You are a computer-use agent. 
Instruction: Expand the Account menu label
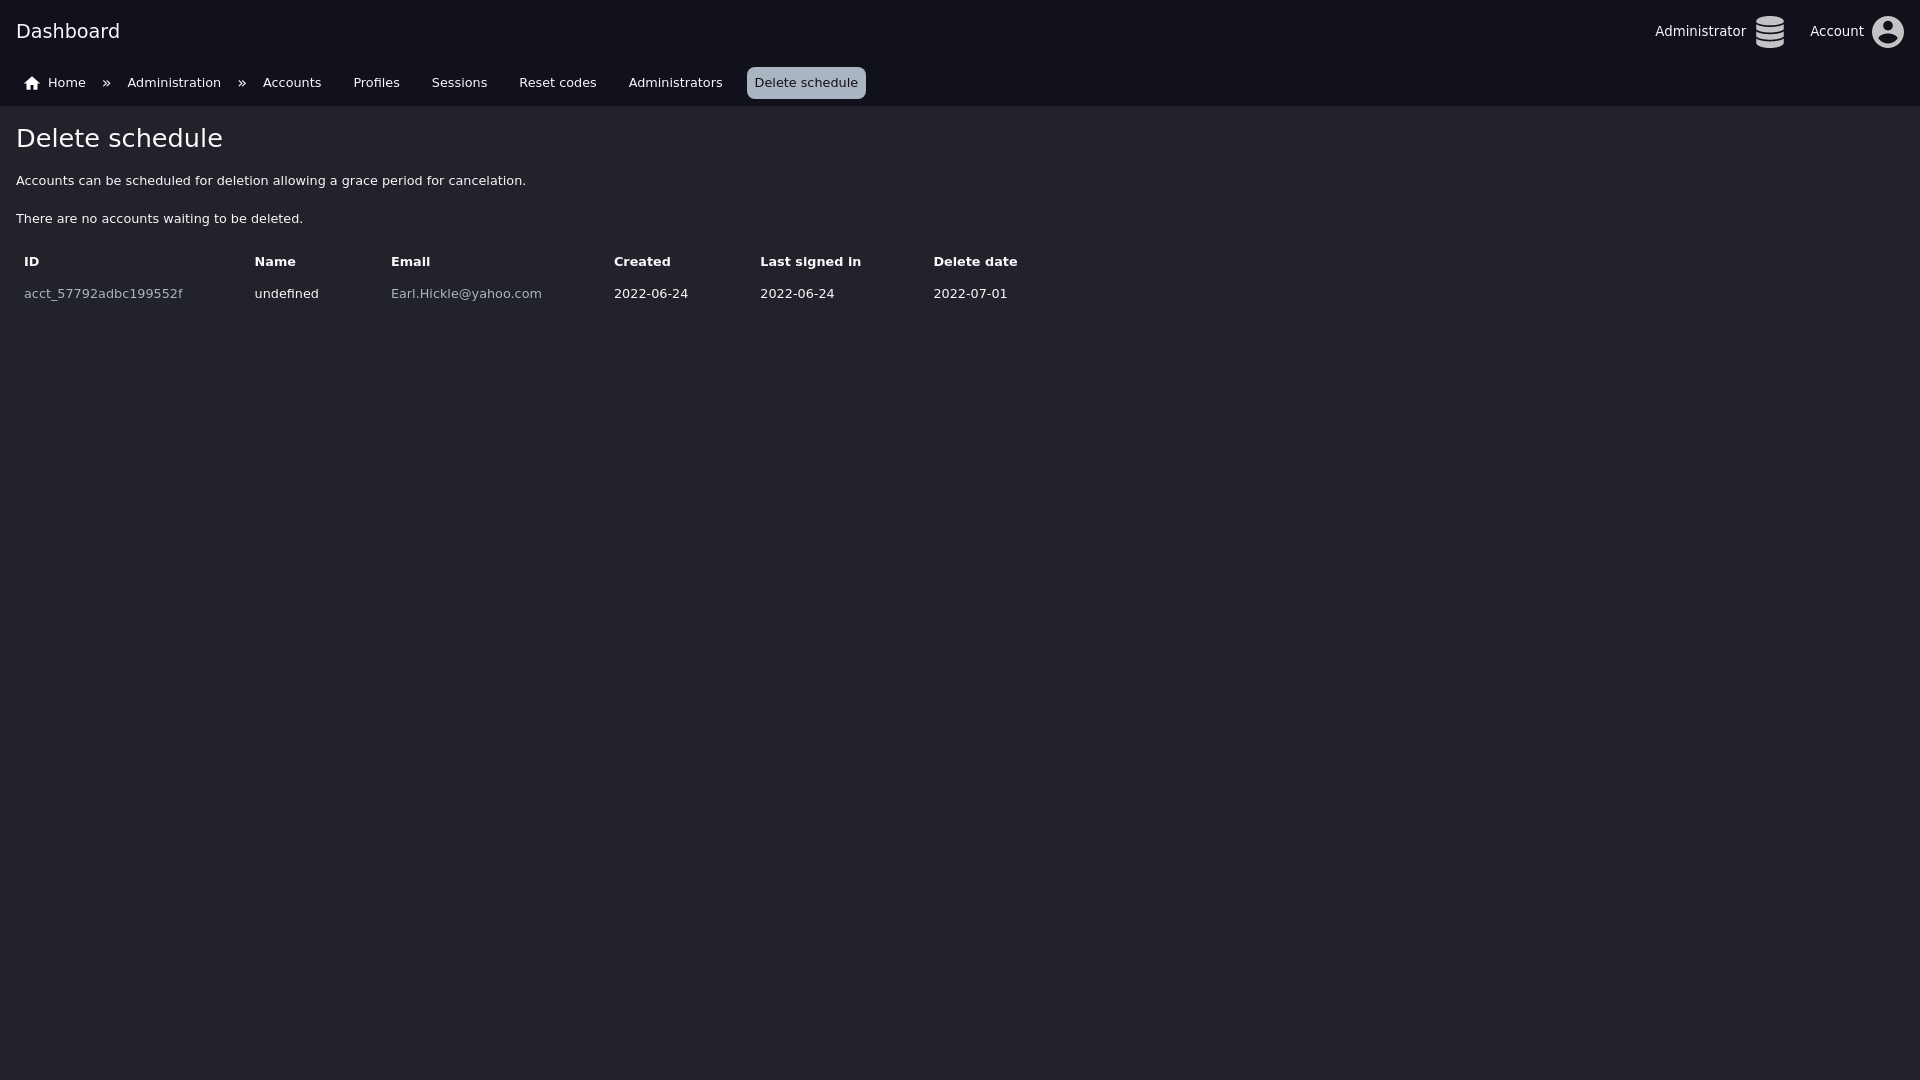click(x=1836, y=32)
